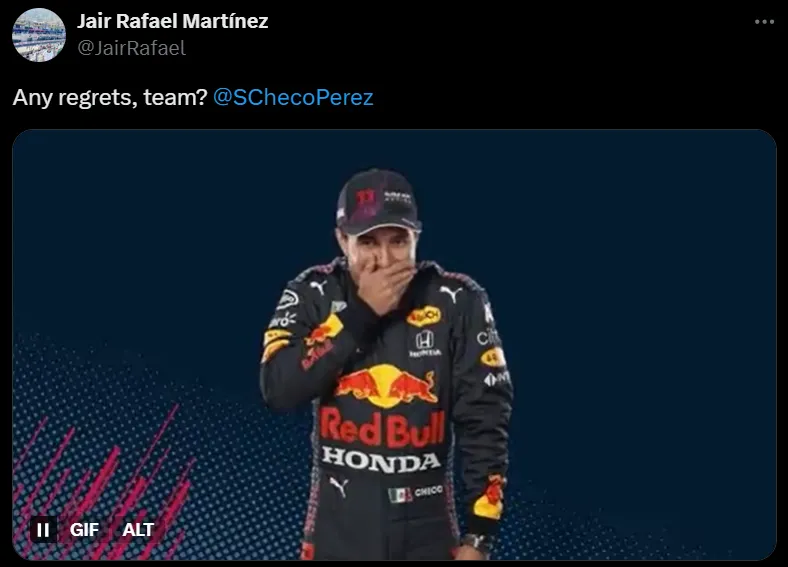Click the driver's cap in the GIF
Image resolution: width=788 pixels, height=567 pixels.
click(378, 201)
